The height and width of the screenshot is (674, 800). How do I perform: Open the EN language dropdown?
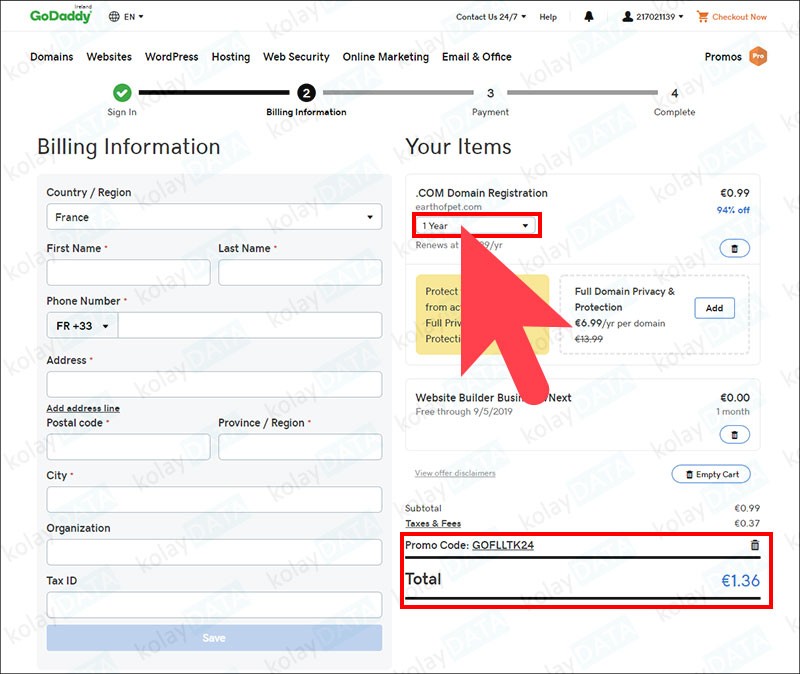pyautogui.click(x=134, y=17)
